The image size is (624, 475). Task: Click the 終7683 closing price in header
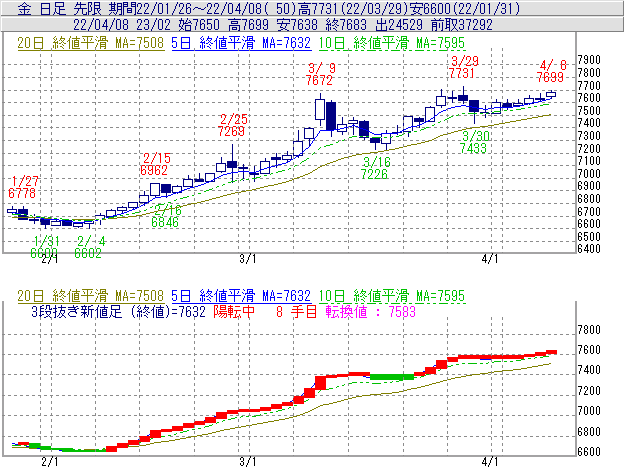346,25
